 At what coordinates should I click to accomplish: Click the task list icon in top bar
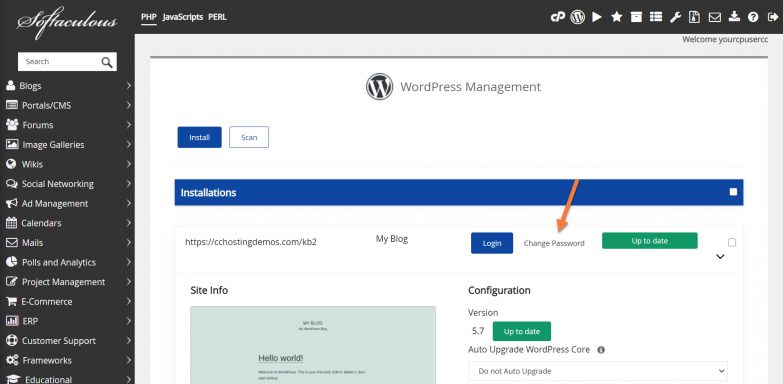click(x=656, y=17)
